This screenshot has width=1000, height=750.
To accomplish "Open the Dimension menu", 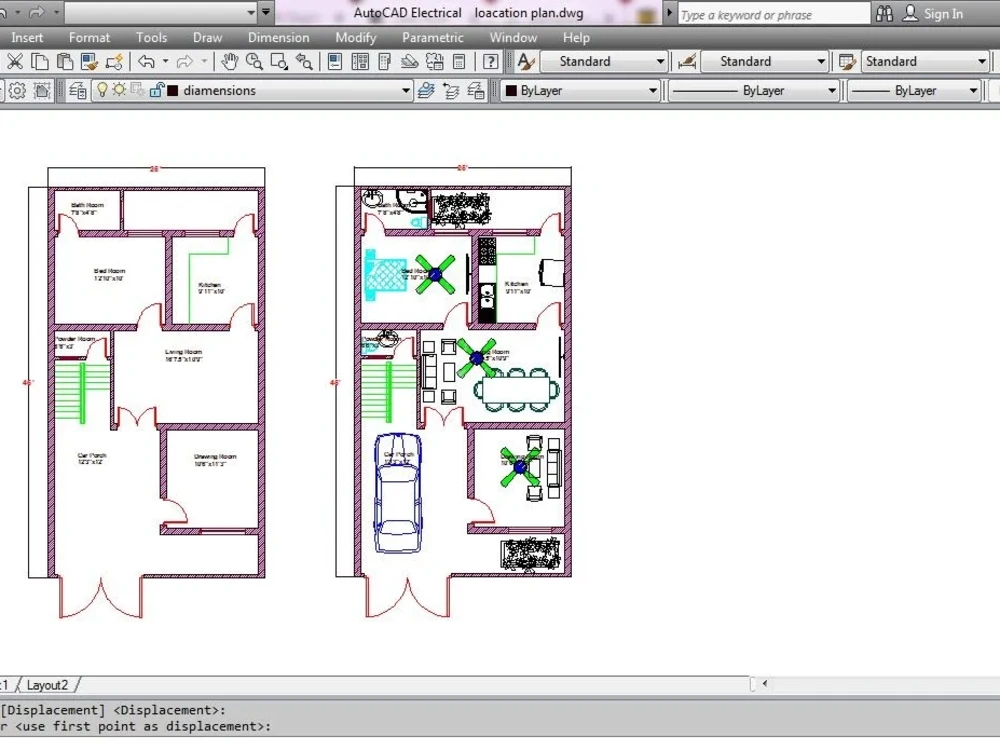I will [278, 37].
